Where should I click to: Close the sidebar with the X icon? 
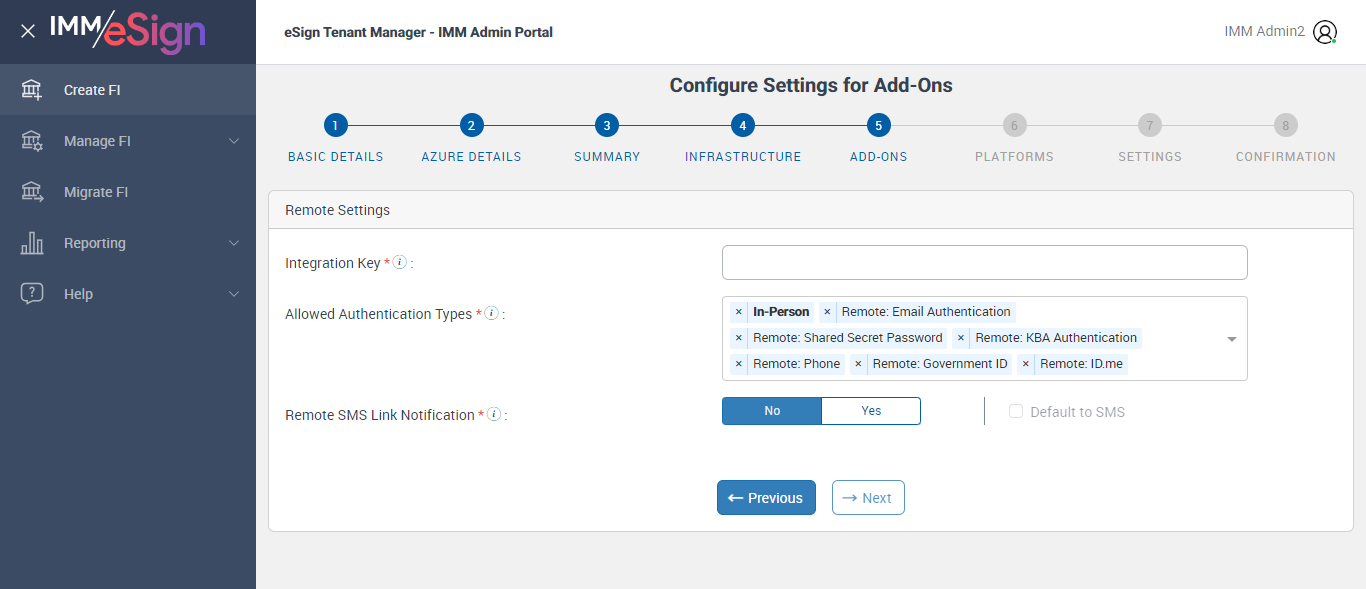(28, 31)
